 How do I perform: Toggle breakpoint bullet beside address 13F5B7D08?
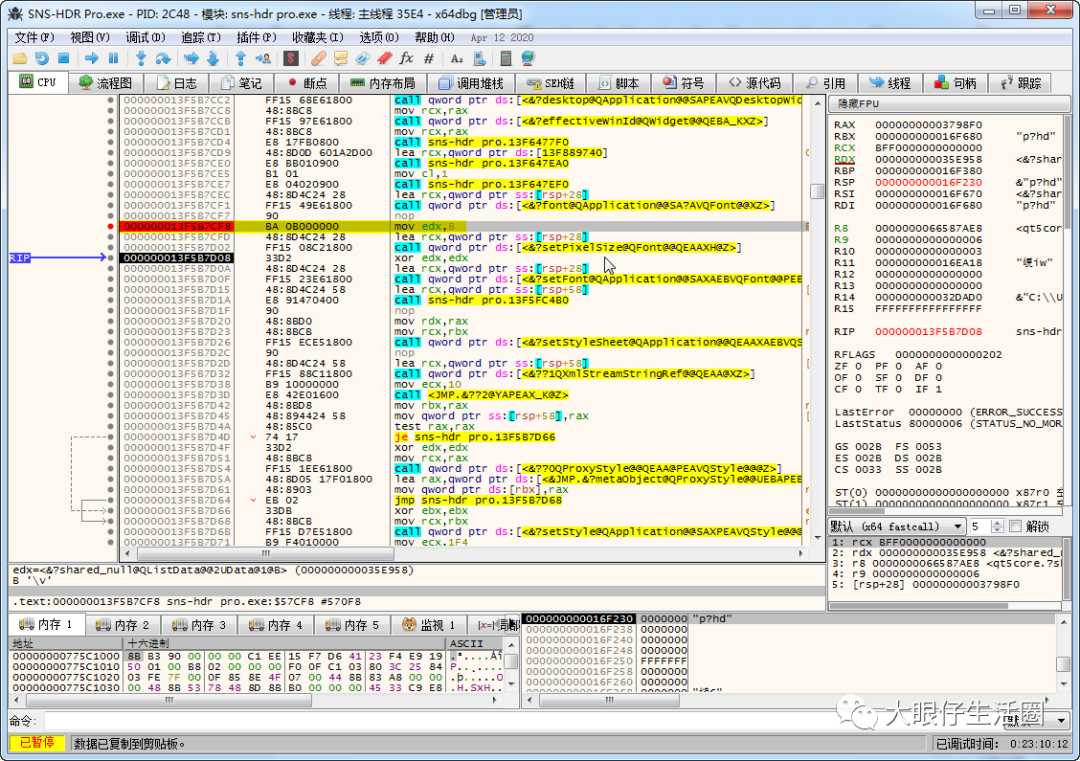coord(110,258)
